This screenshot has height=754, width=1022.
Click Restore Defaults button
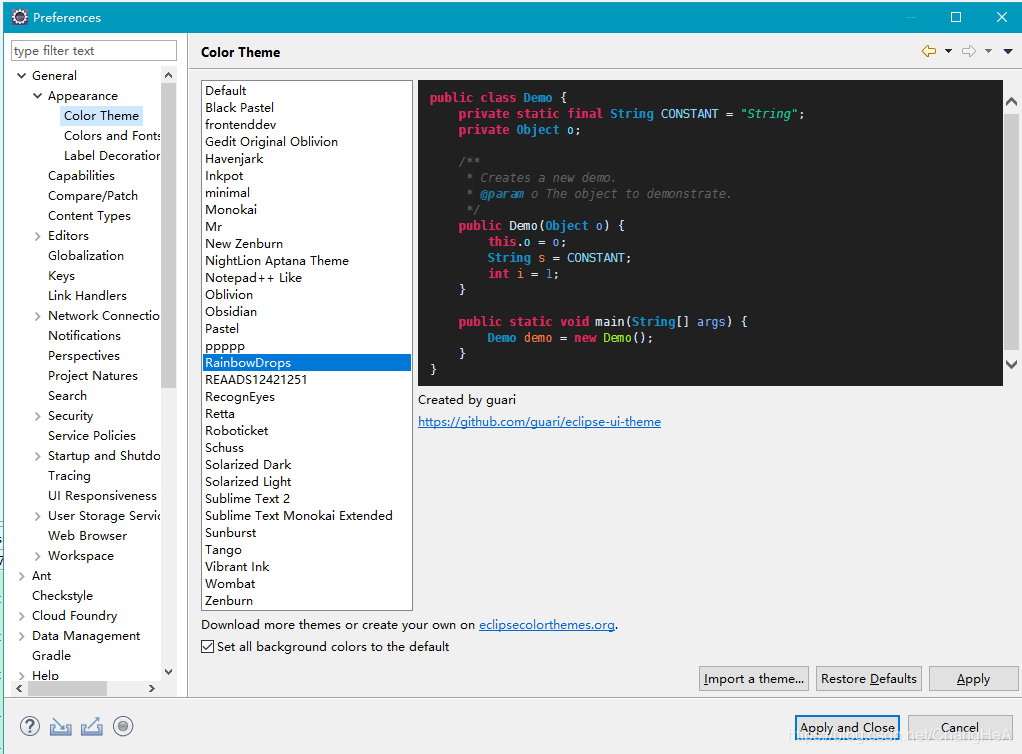pos(869,678)
